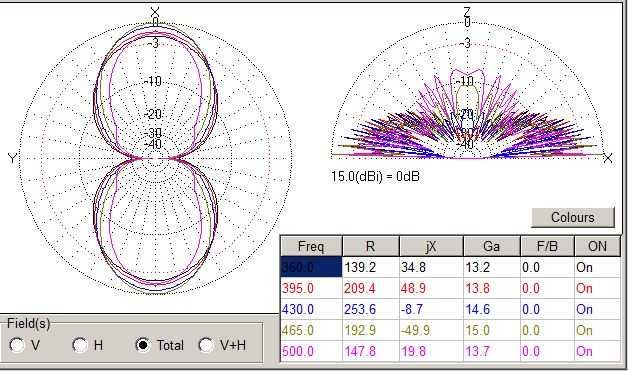This screenshot has width=628, height=371.
Task: Click R value 209.4
Action: pyautogui.click(x=371, y=288)
